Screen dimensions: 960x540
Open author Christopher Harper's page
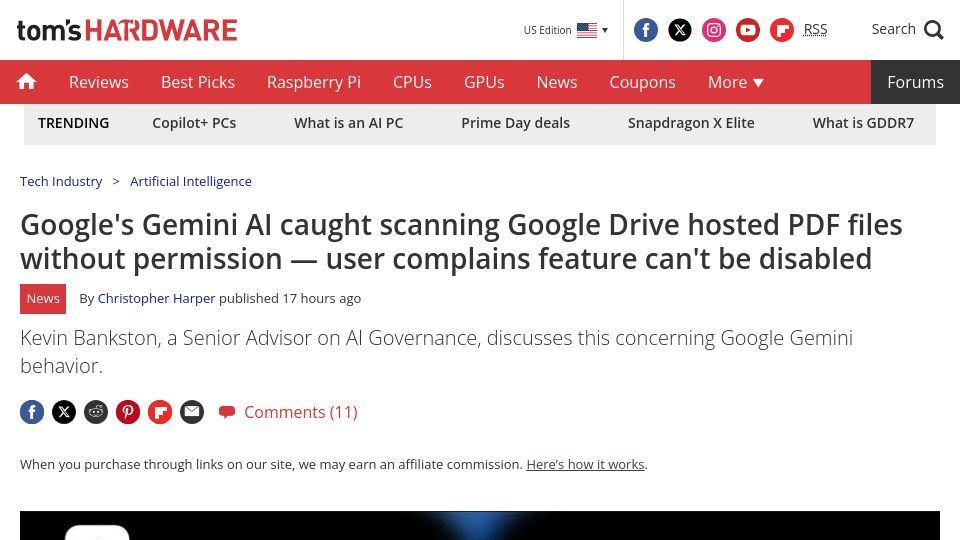(x=156, y=298)
